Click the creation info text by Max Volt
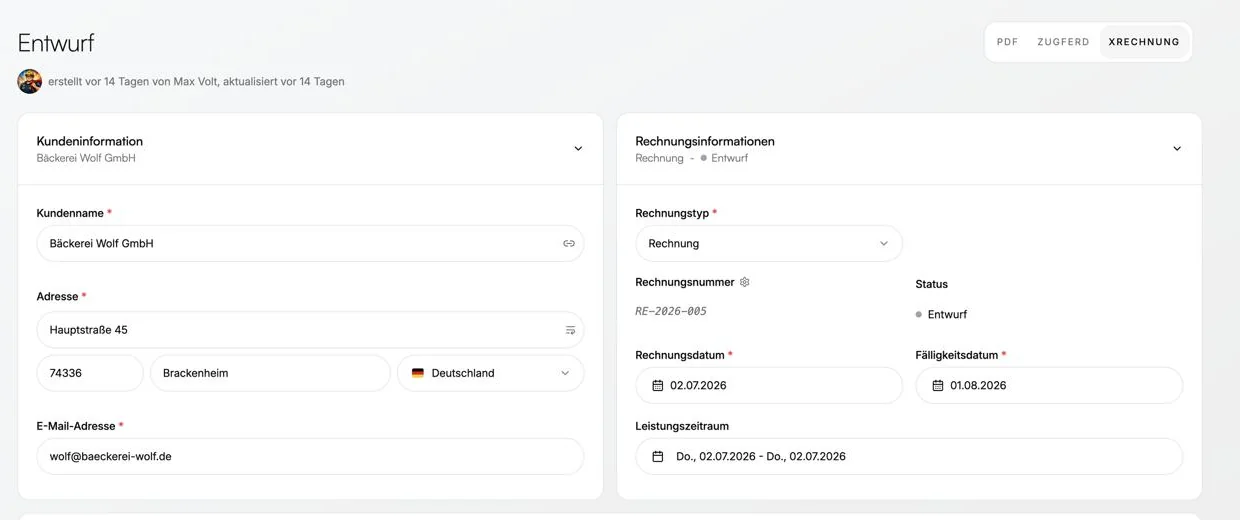Screen dimensions: 1240x520 [196, 82]
